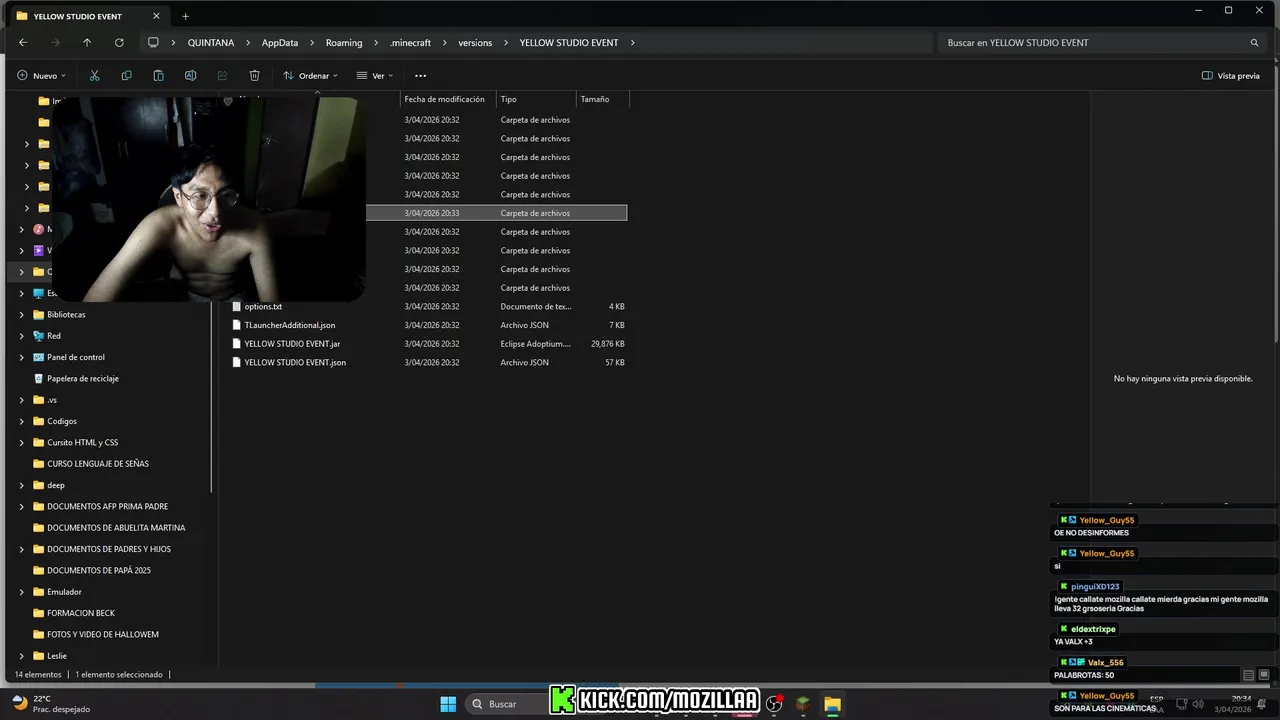Click the Share icon in toolbar
The width and height of the screenshot is (1280, 720).
tap(222, 75)
